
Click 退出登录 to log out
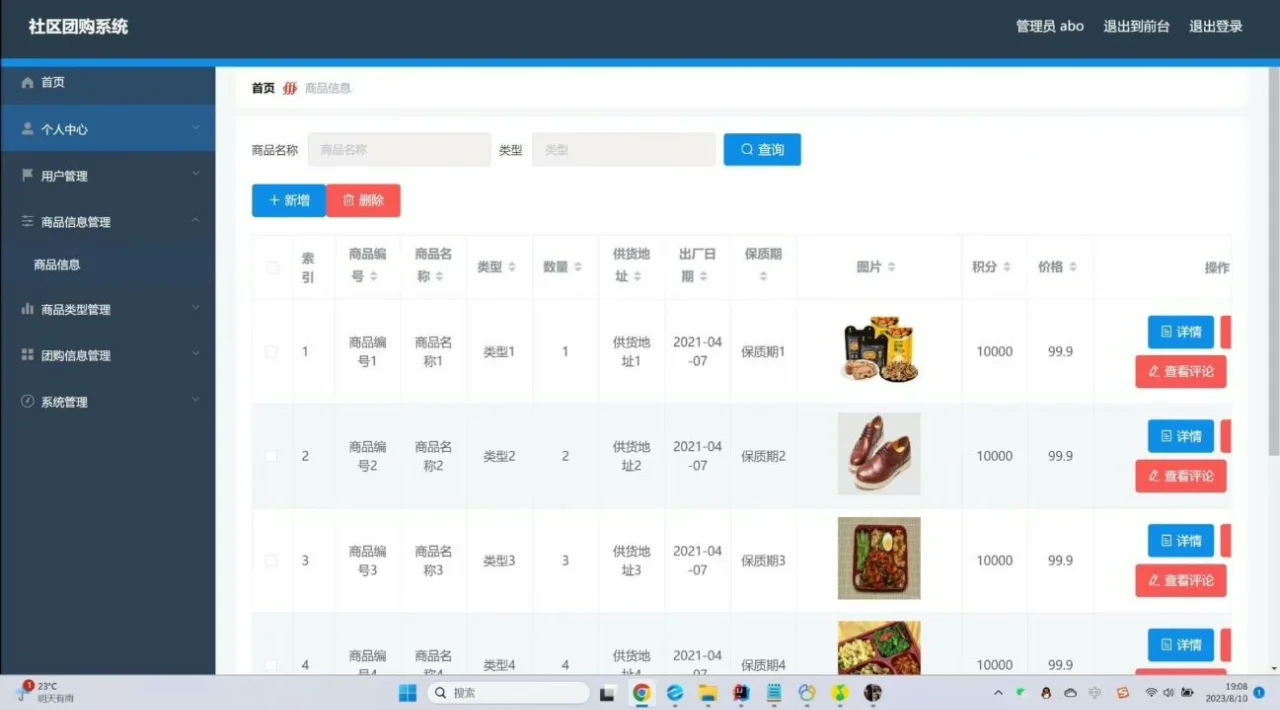pos(1216,27)
